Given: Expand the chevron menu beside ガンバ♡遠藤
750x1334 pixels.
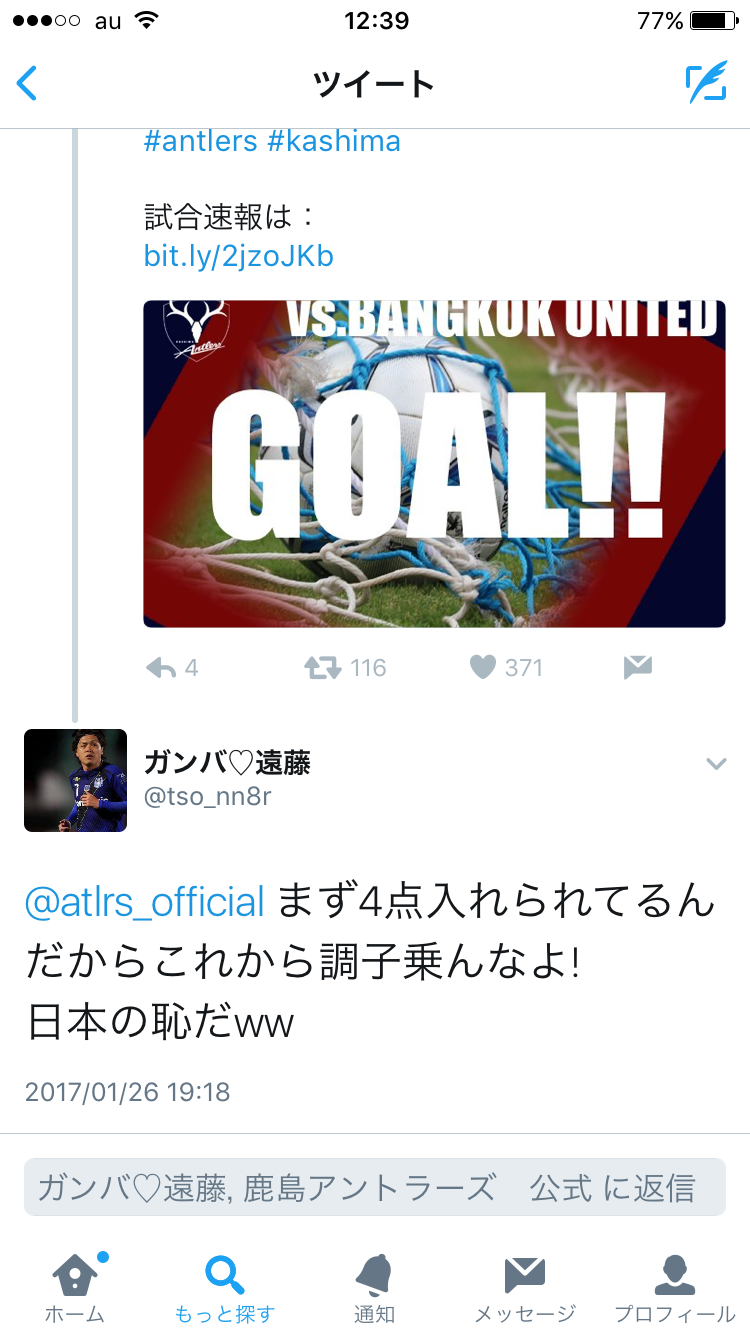Looking at the screenshot, I should click(x=716, y=765).
